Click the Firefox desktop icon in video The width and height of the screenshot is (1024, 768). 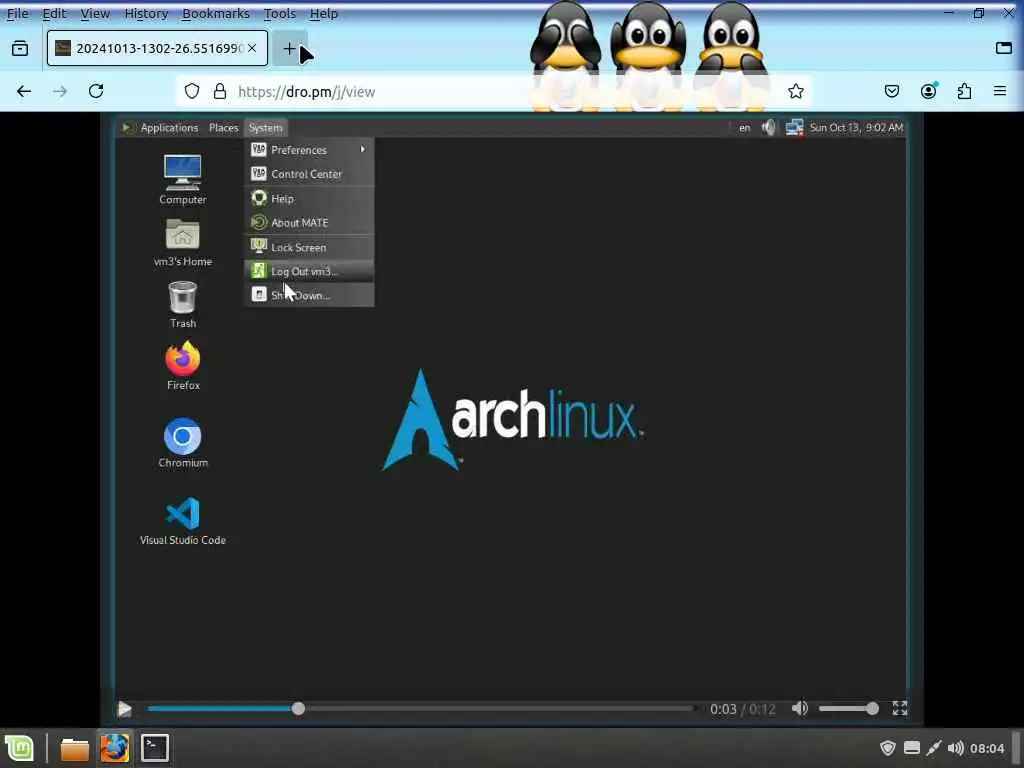coord(183,366)
